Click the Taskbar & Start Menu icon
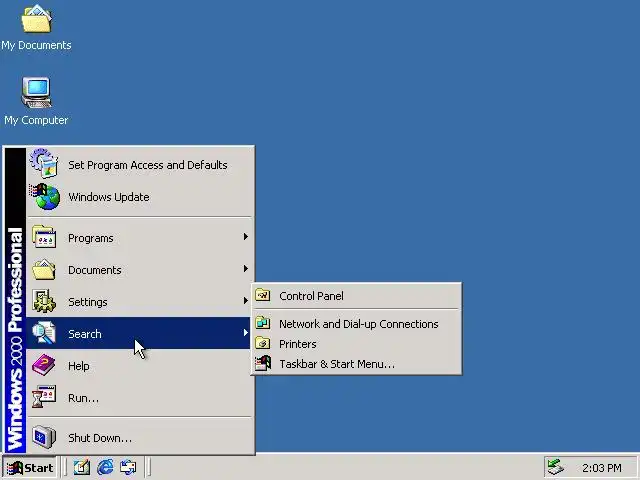This screenshot has width=640, height=480. coord(263,363)
